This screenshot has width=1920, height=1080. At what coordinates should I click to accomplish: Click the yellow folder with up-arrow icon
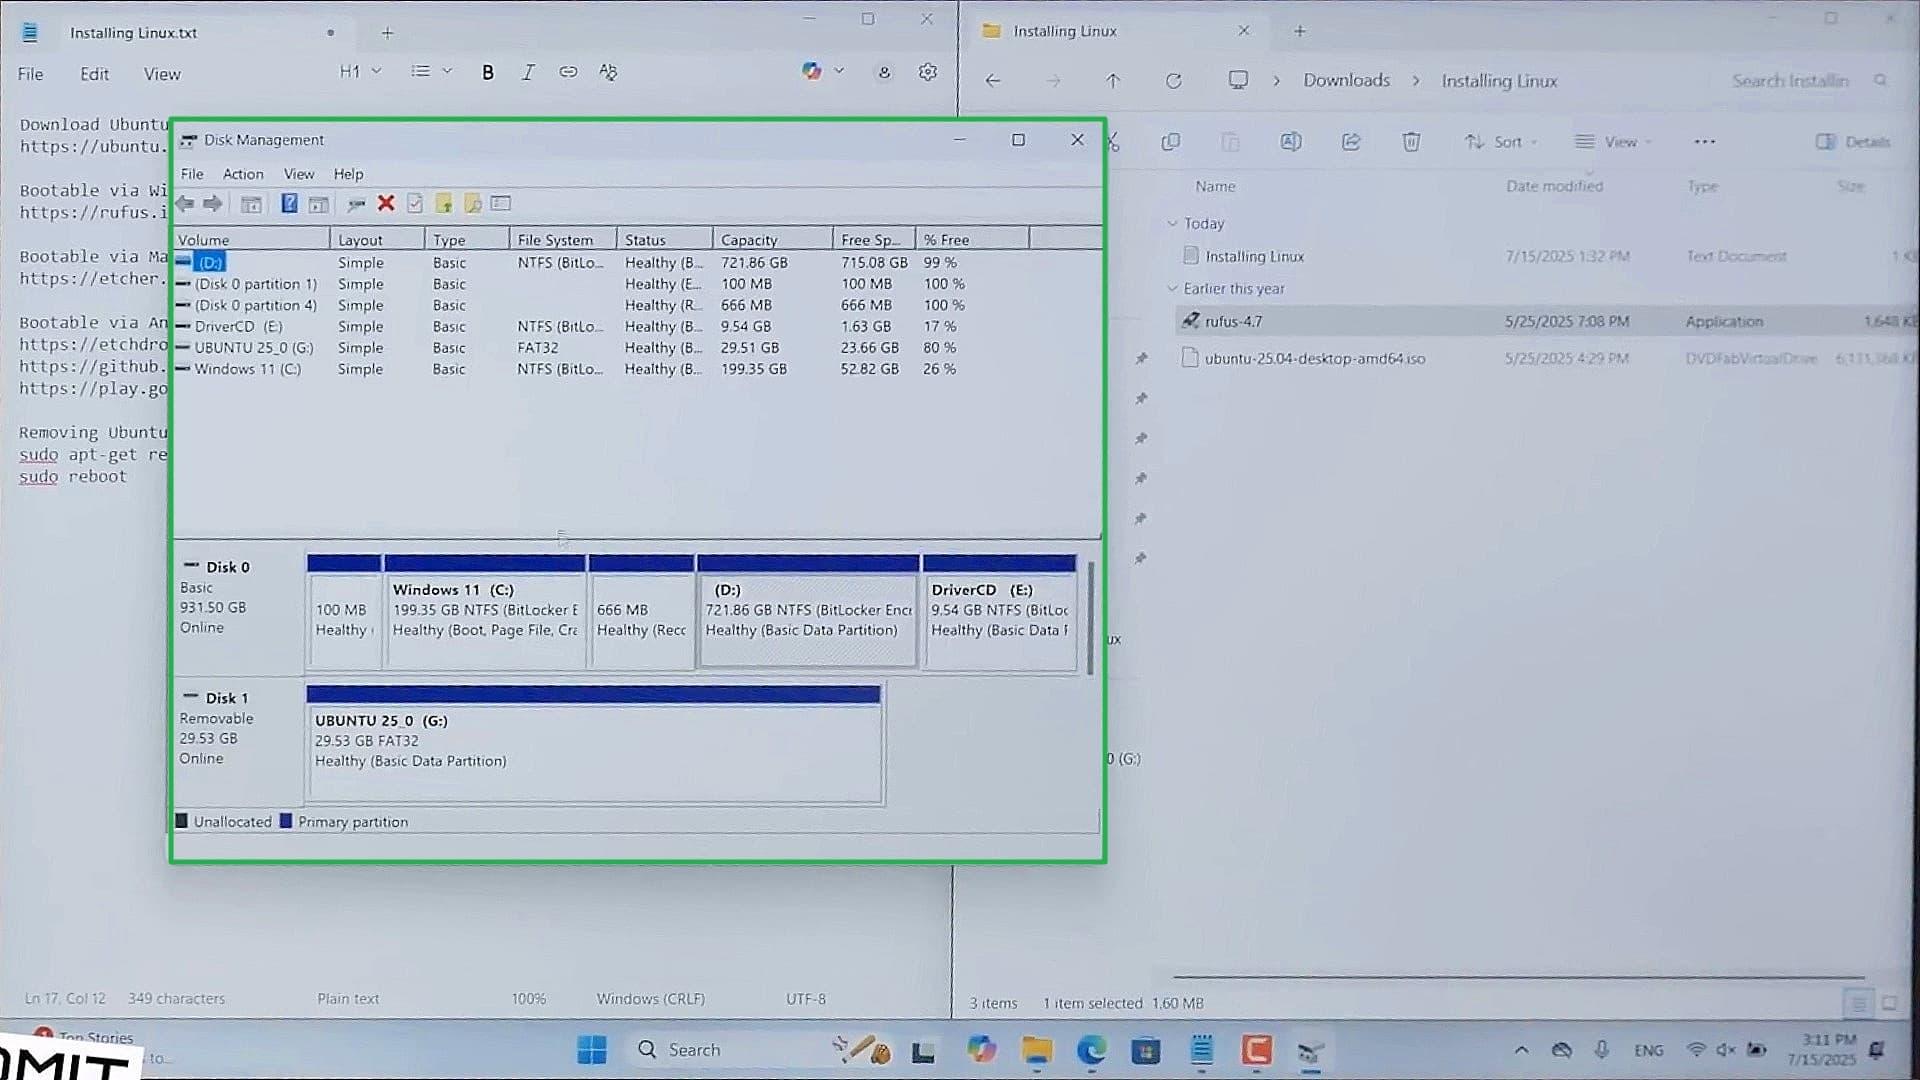(444, 204)
